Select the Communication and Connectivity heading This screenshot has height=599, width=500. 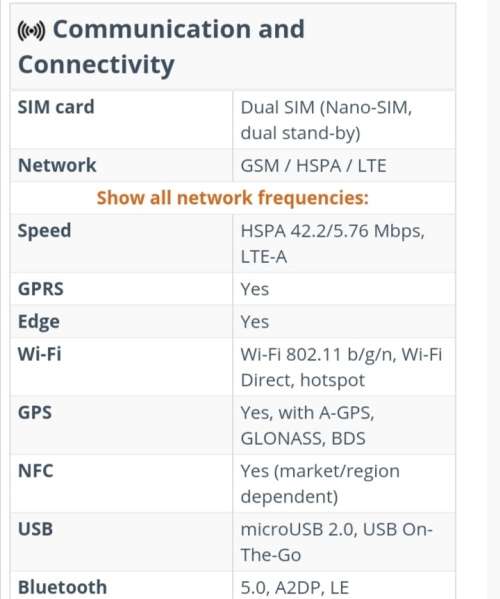[161, 47]
